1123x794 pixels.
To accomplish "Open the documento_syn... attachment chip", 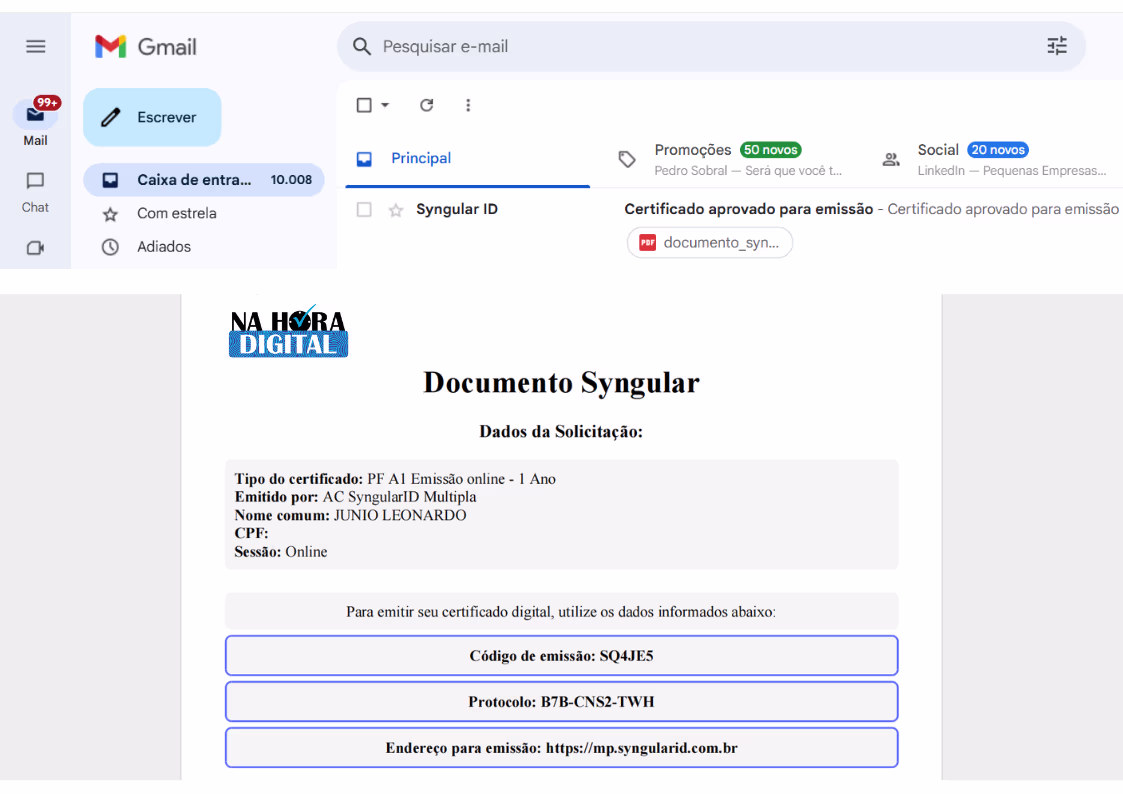I will (710, 243).
